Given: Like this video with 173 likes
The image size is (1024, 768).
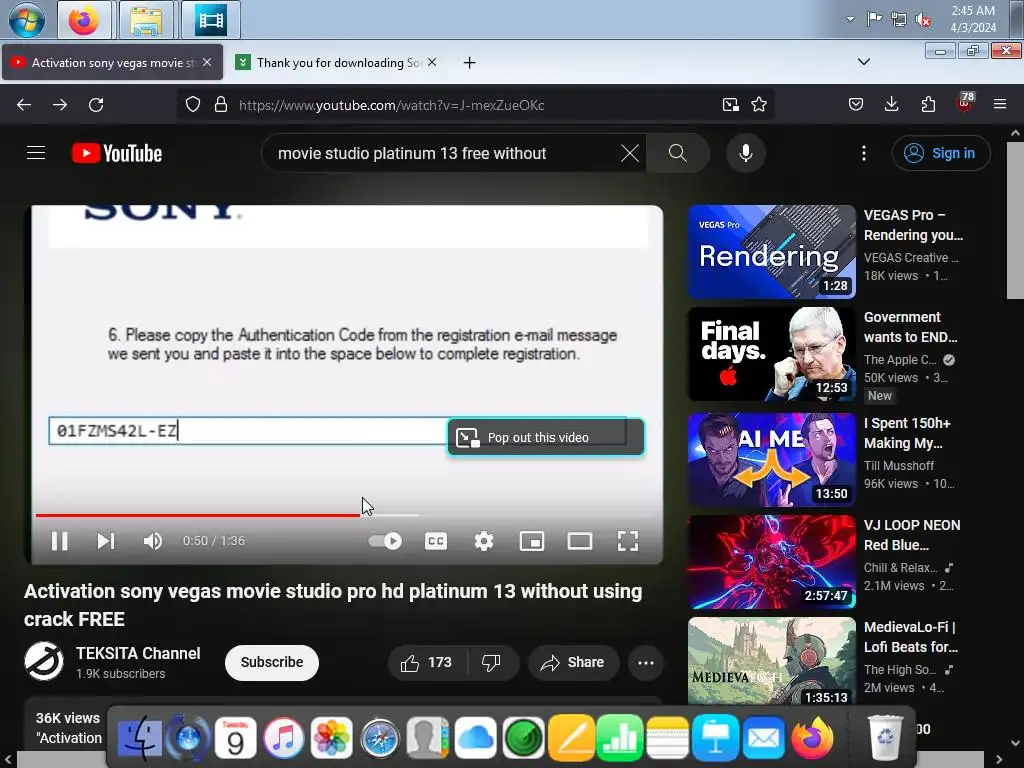Looking at the screenshot, I should pyautogui.click(x=428, y=662).
